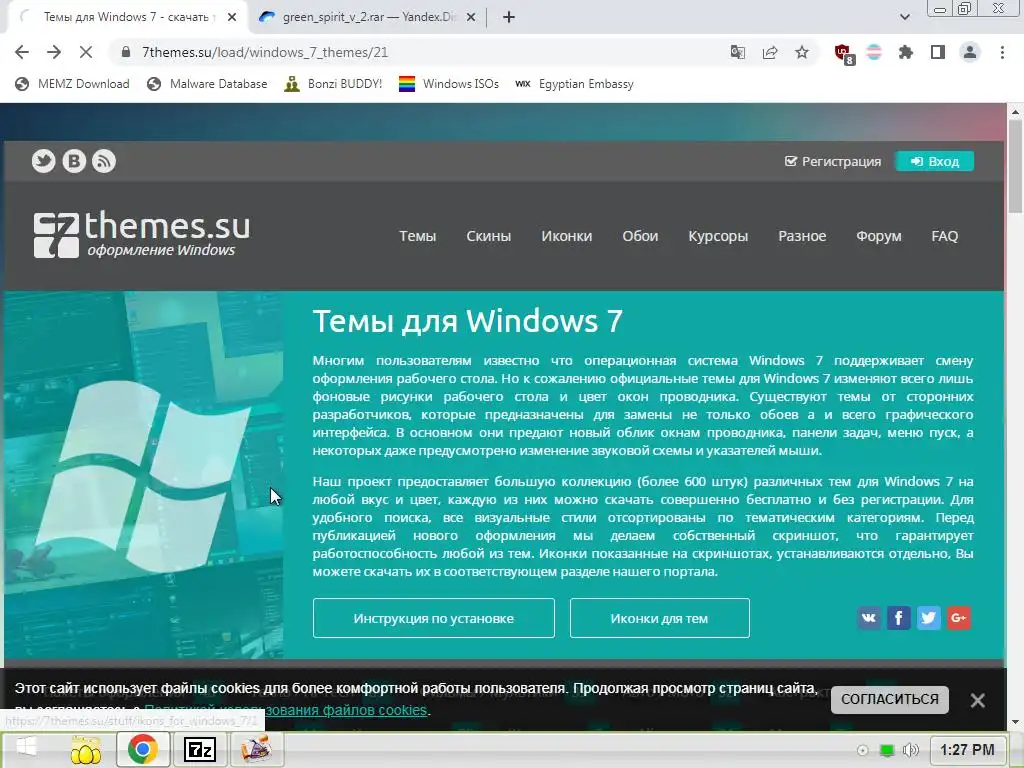This screenshot has width=1024, height=768.
Task: Open the Chrome profile avatar
Action: pos(970,52)
